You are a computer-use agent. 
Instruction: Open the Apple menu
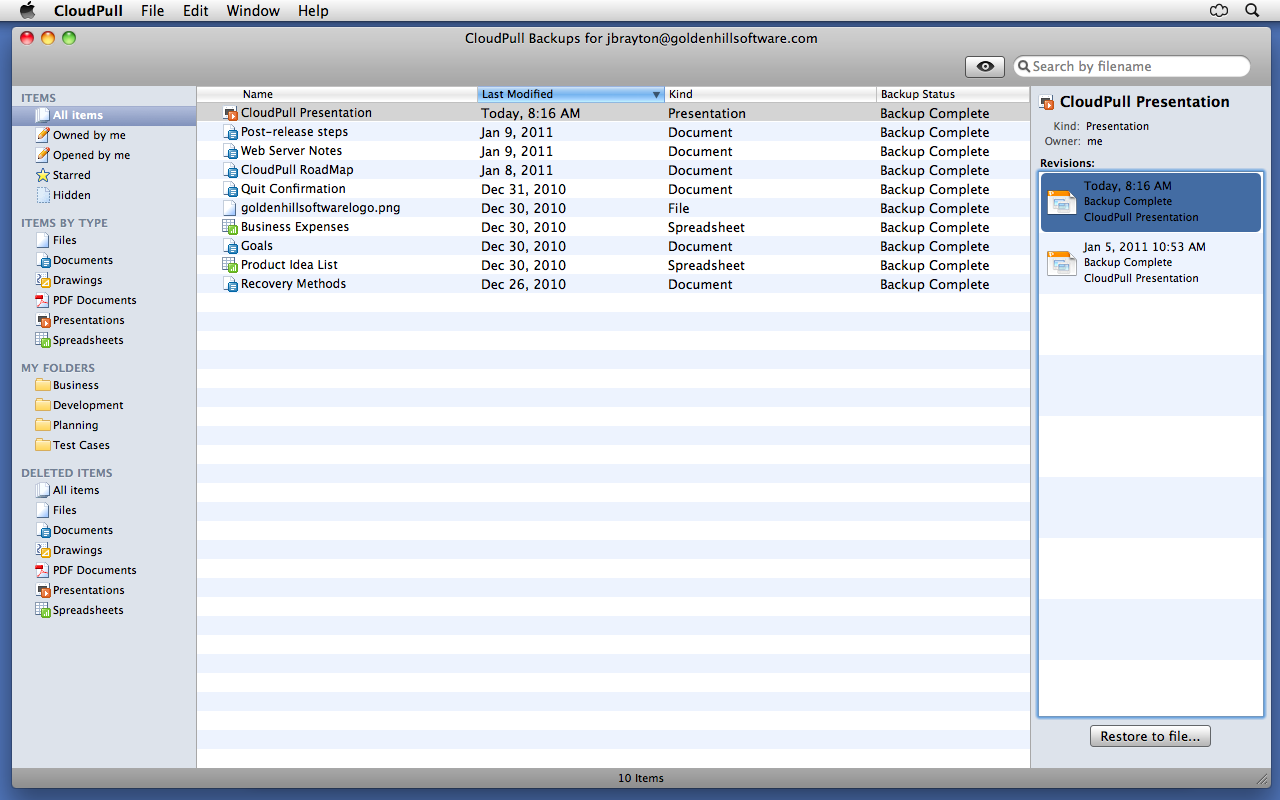(27, 11)
